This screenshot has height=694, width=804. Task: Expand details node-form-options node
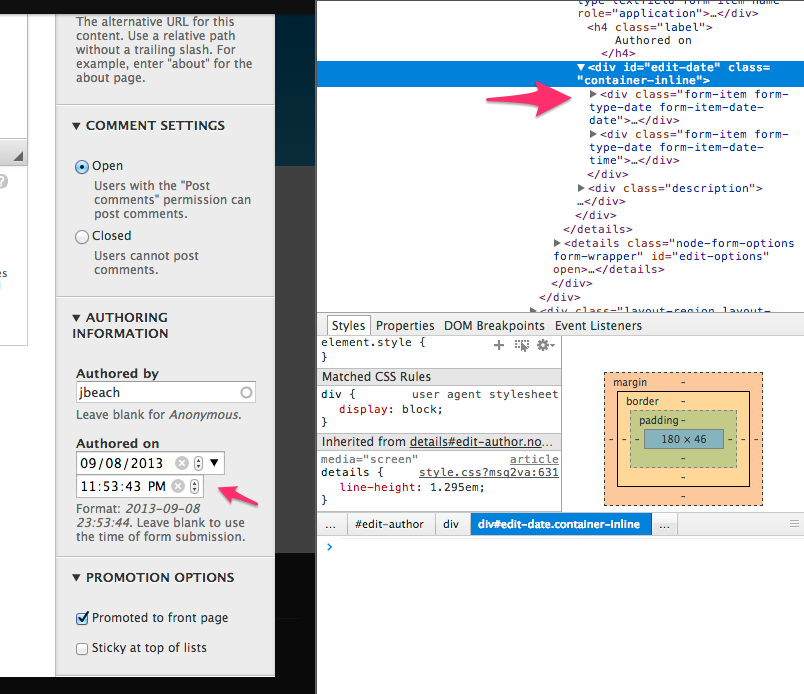[557, 243]
